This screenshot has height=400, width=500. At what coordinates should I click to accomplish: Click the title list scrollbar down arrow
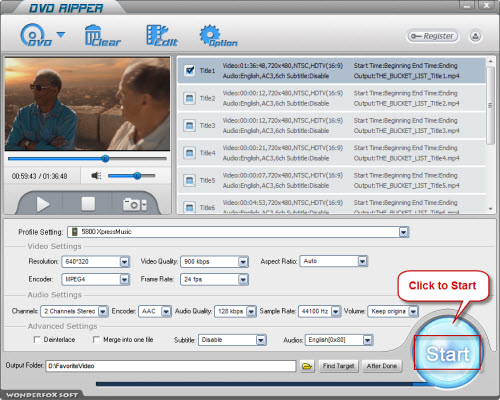coord(490,209)
